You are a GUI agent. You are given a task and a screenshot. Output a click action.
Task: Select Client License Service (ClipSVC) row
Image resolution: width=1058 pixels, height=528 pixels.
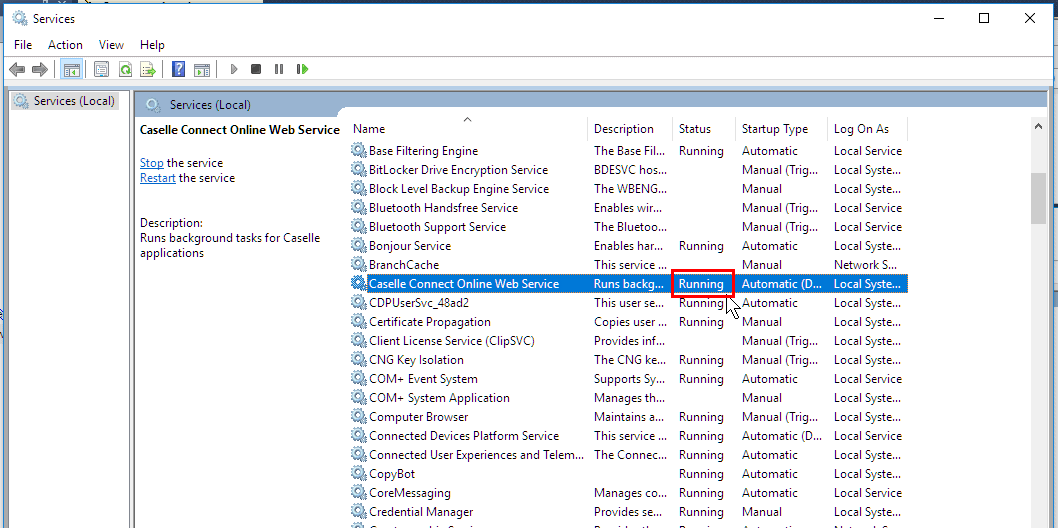629,341
